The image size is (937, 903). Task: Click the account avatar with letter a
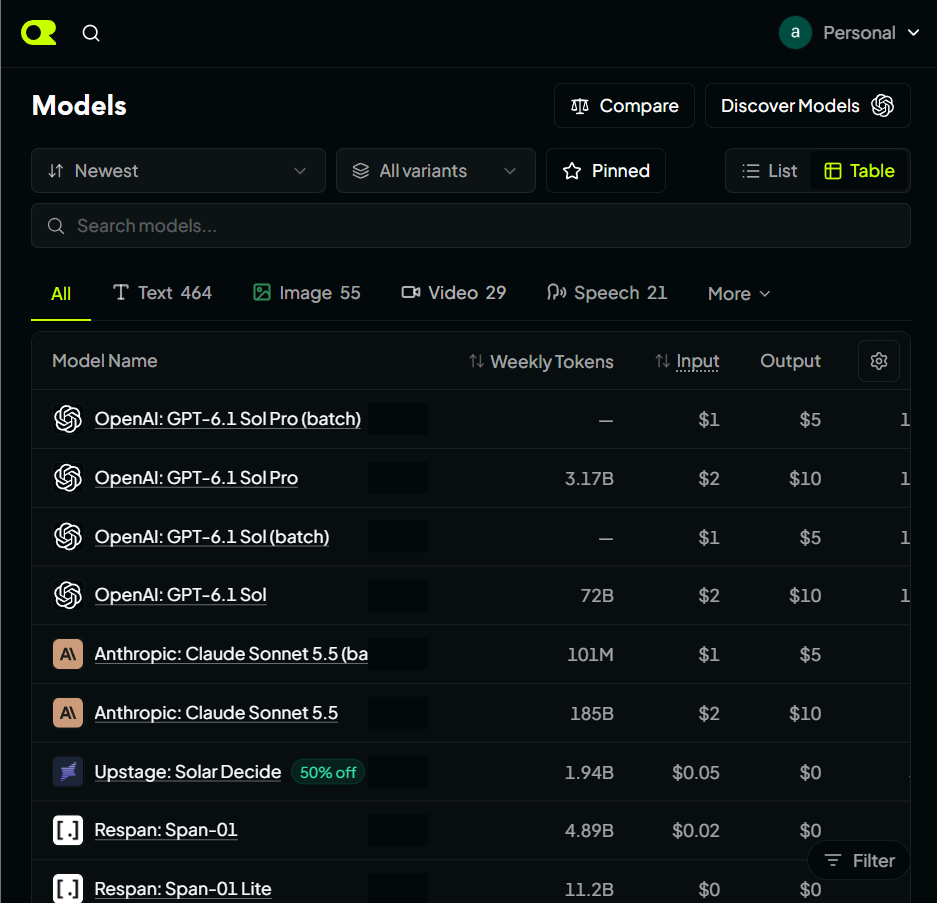click(x=795, y=33)
